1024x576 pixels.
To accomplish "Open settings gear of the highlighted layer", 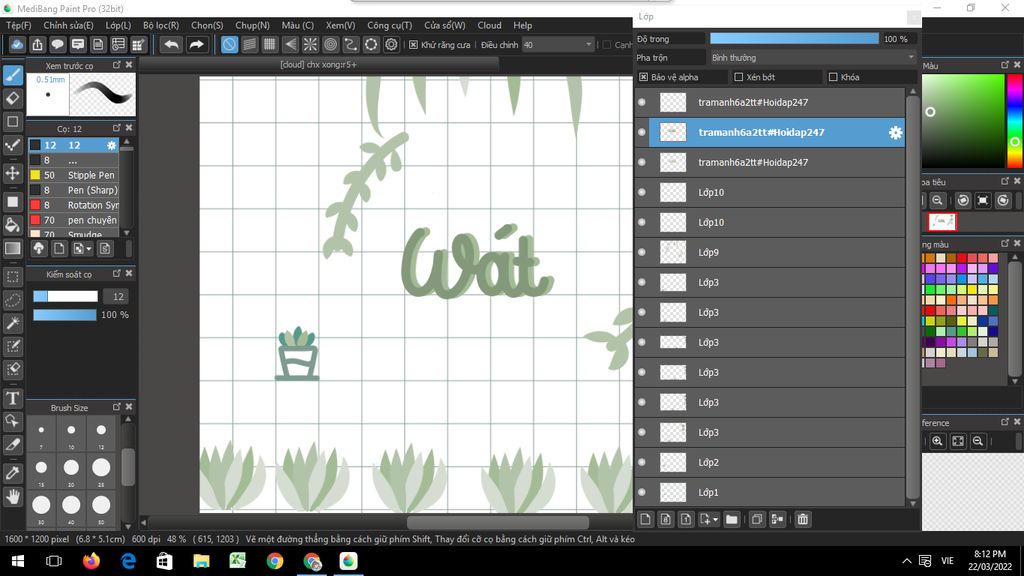I will (x=895, y=133).
